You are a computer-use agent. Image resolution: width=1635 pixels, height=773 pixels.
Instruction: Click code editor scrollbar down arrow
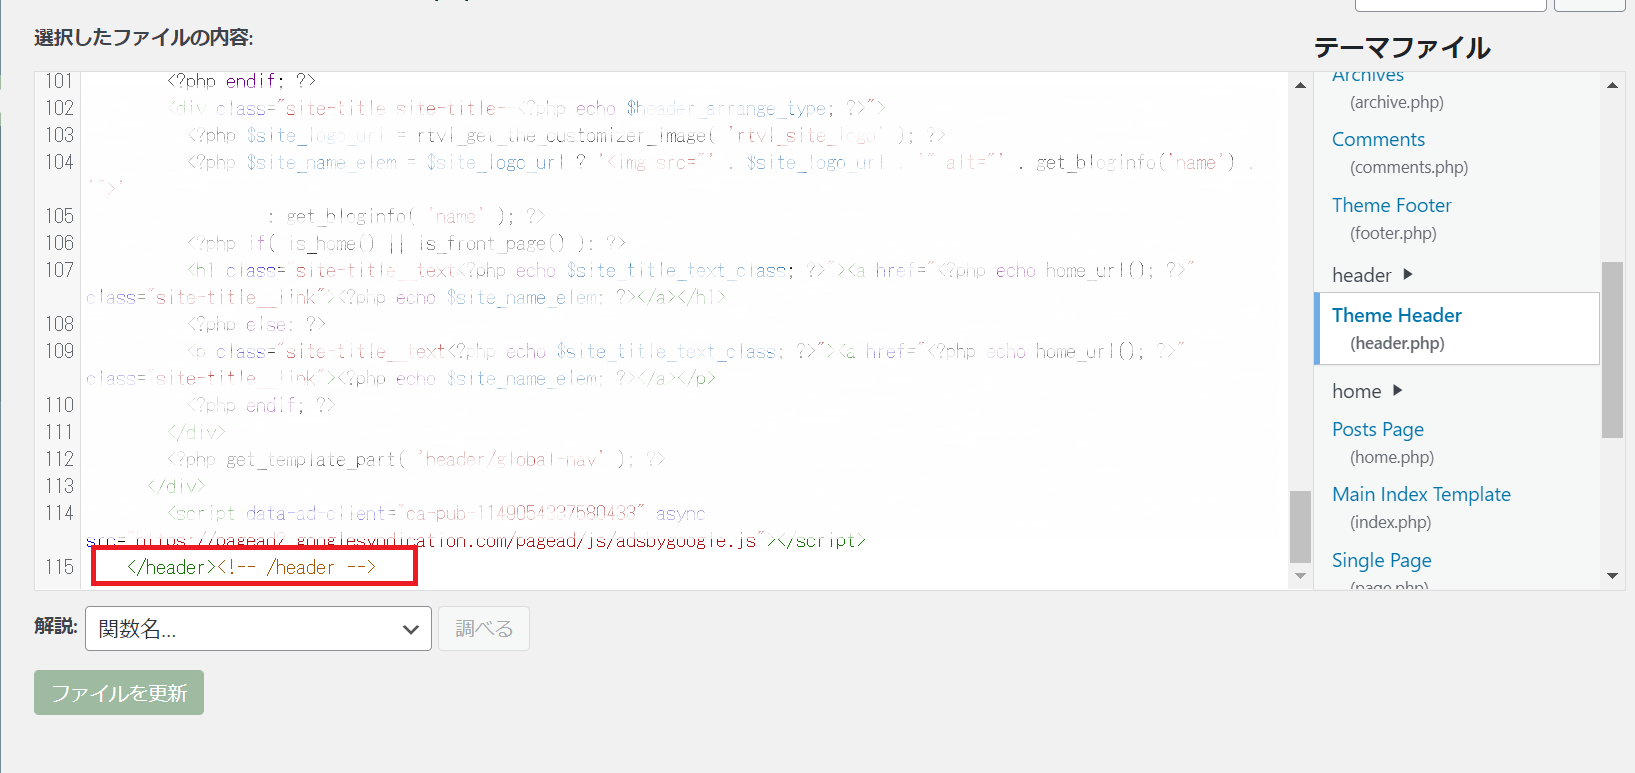(x=1300, y=576)
